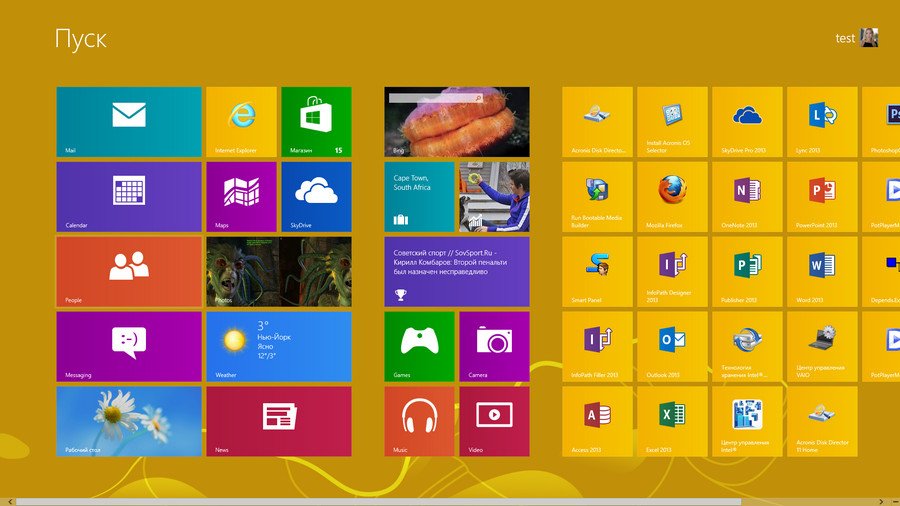The image size is (900, 506).
Task: Start Excel 2013
Action: [672, 421]
